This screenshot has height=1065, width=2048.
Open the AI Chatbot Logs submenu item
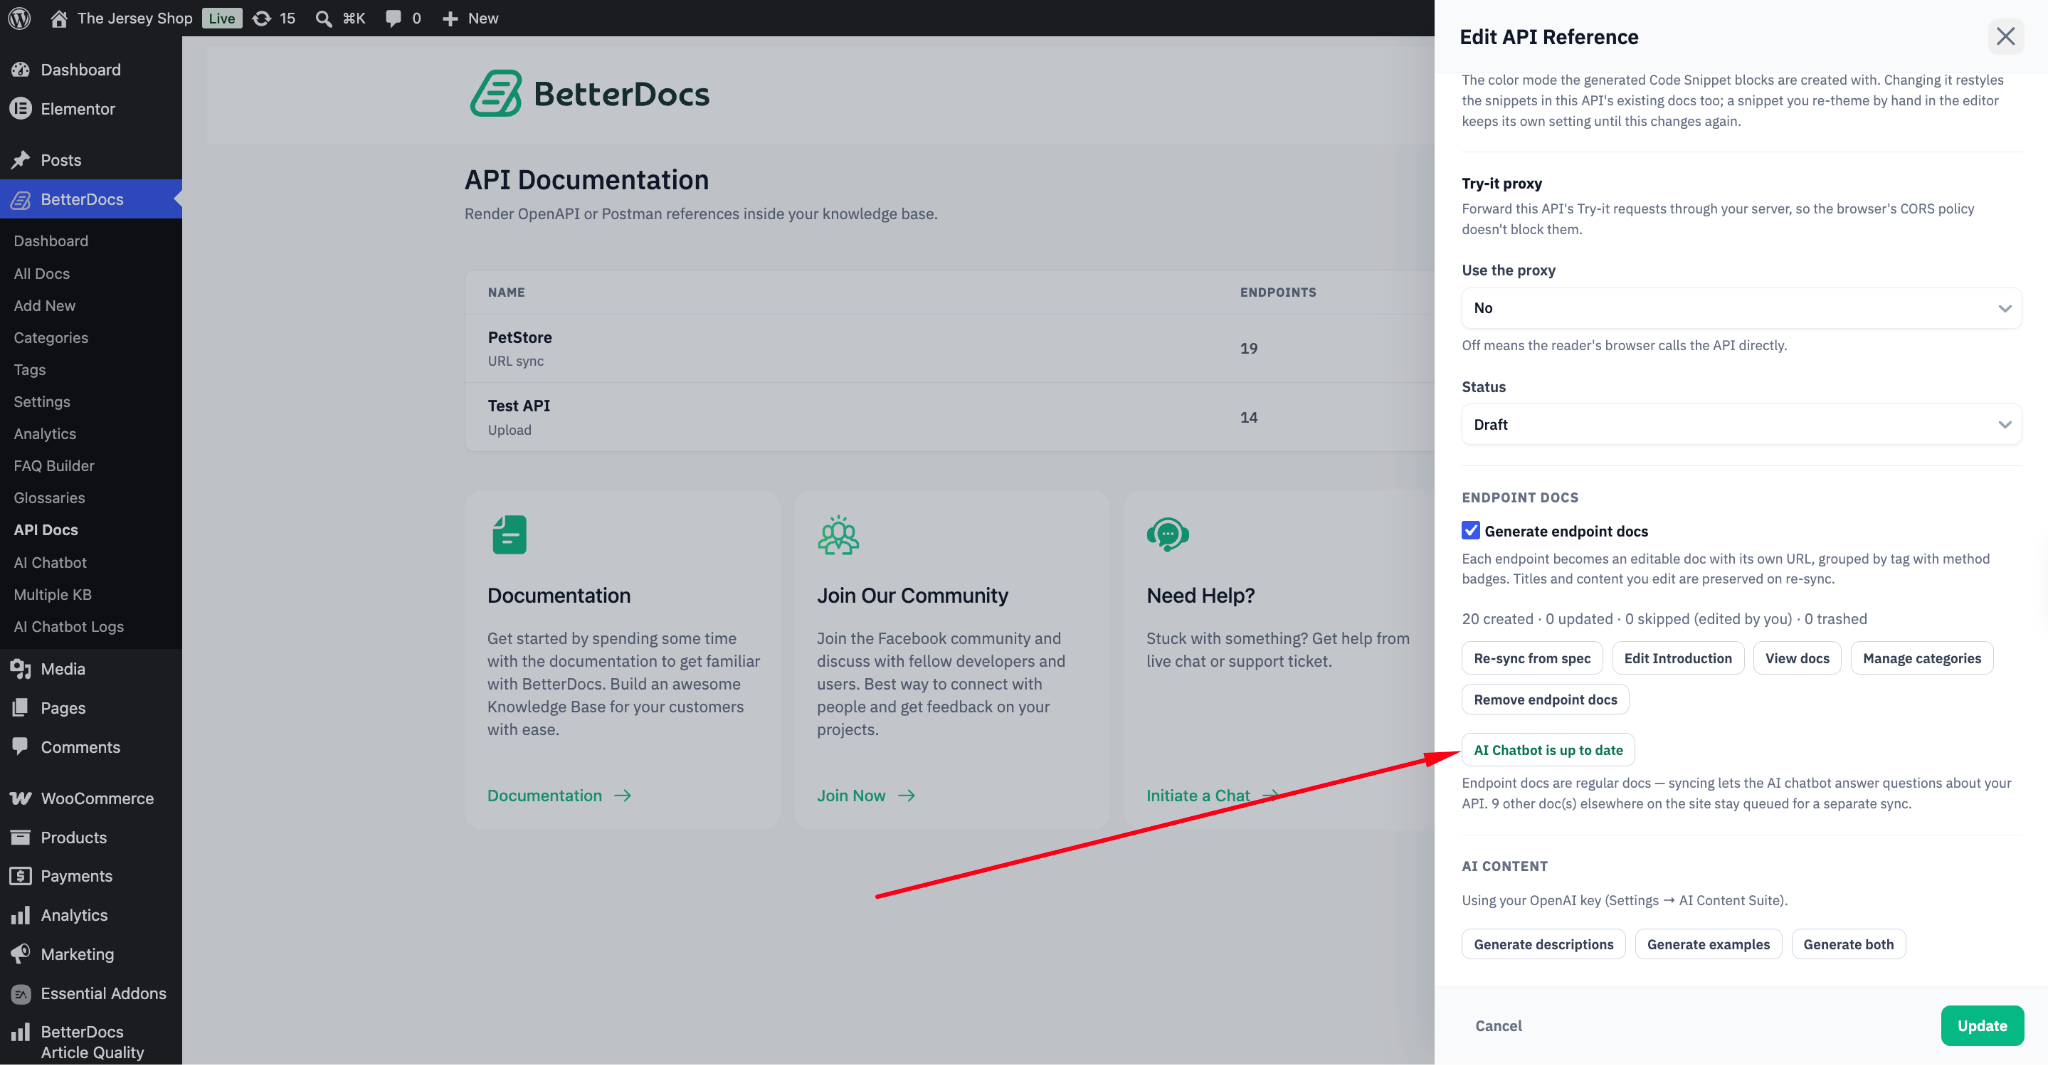point(69,627)
